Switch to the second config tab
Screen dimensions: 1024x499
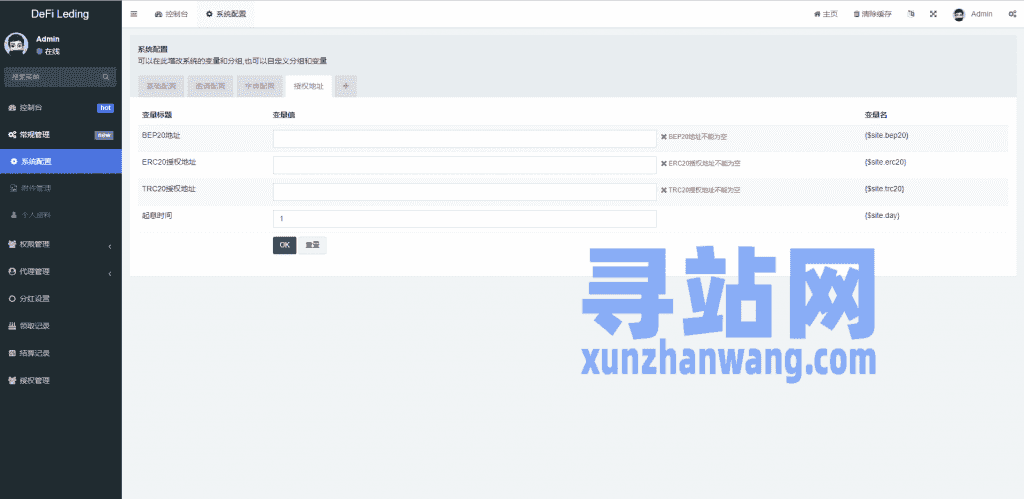(x=210, y=86)
